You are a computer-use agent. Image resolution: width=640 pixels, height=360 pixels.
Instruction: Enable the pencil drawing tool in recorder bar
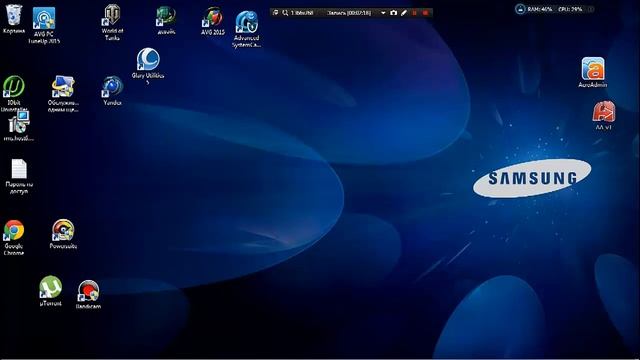pyautogui.click(x=404, y=13)
